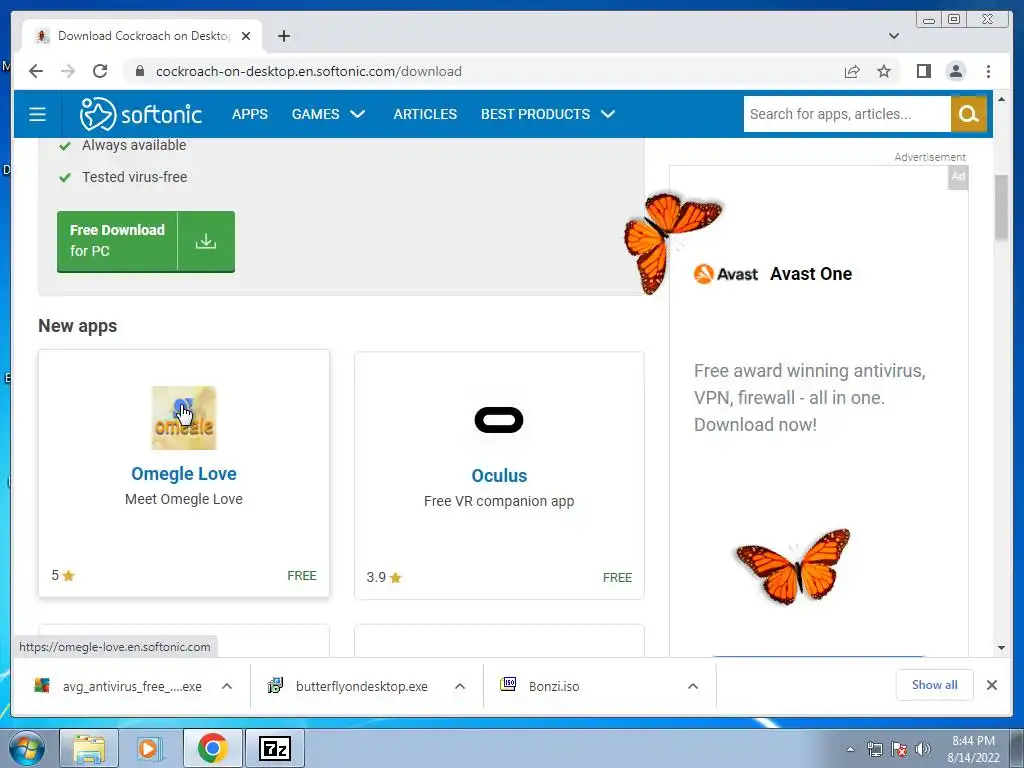Go back using browser back arrow
The width and height of the screenshot is (1024, 768).
[x=36, y=71]
